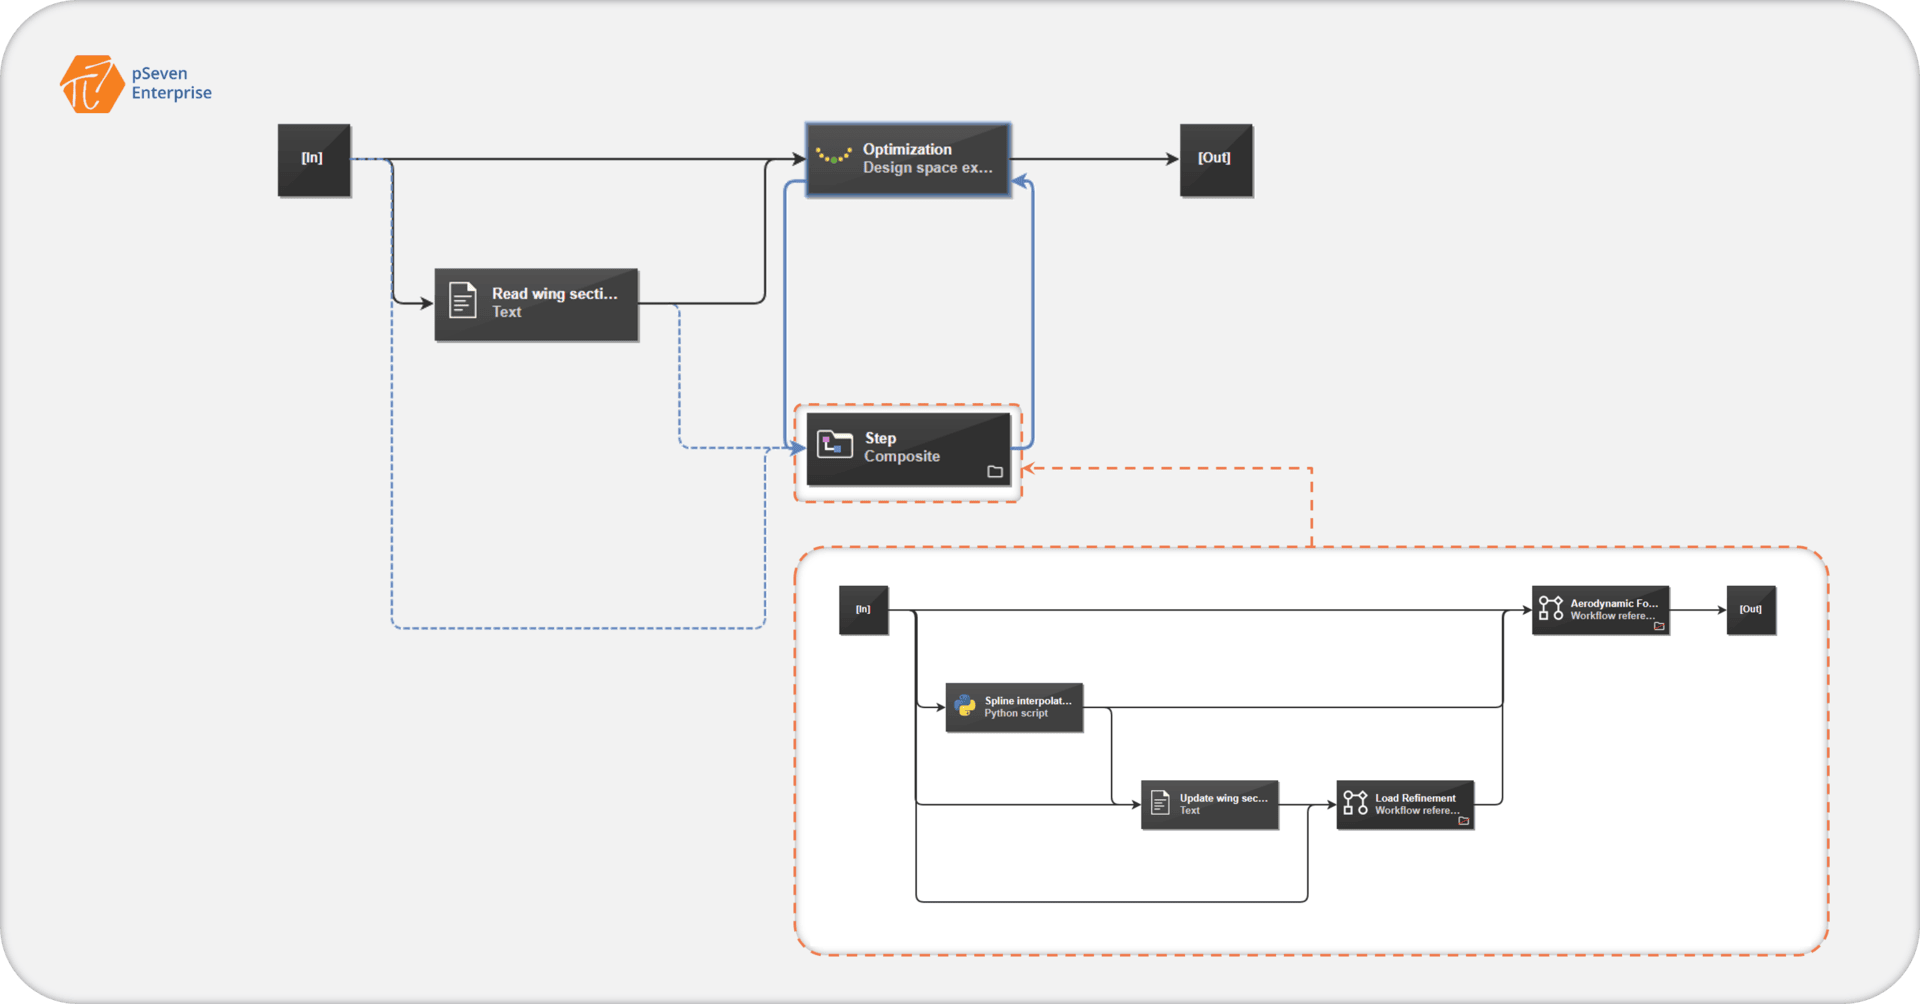Select the inner composite [Out] port block
Viewport: 1920px width, 1004px height.
click(1751, 610)
